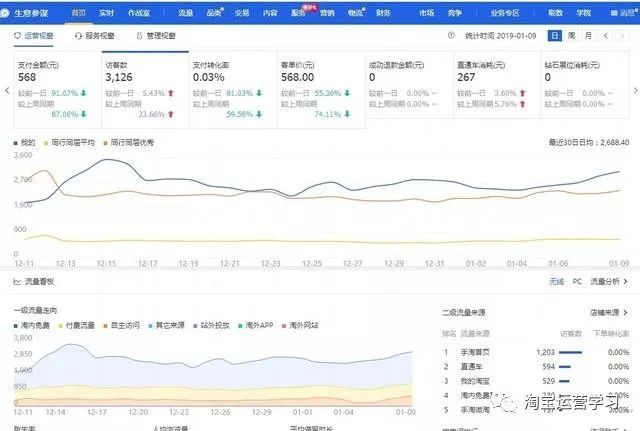Click the 流量看板 chart icon
640x431 pixels.
[8, 282]
